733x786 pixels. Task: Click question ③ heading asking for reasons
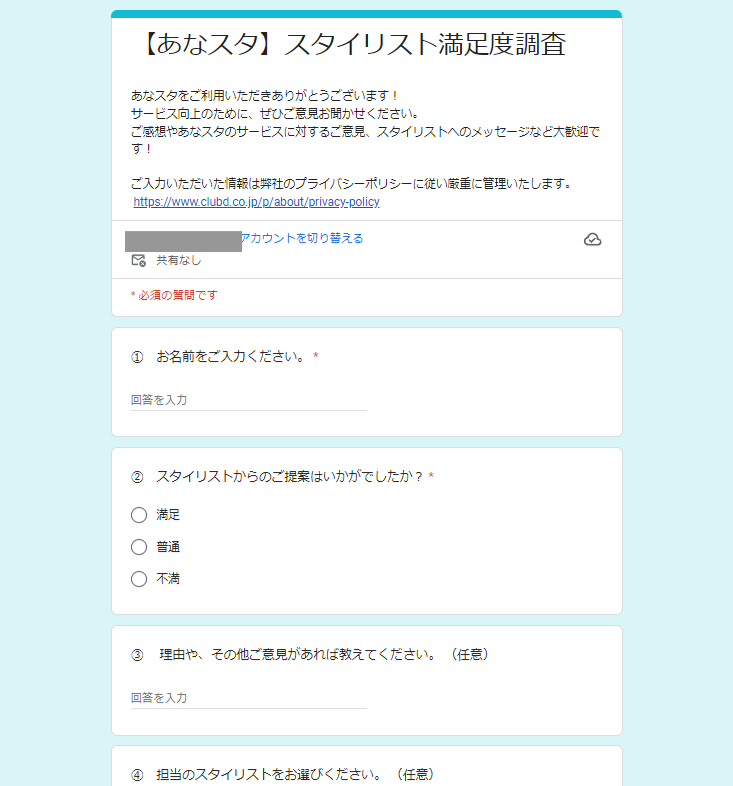pos(322,655)
